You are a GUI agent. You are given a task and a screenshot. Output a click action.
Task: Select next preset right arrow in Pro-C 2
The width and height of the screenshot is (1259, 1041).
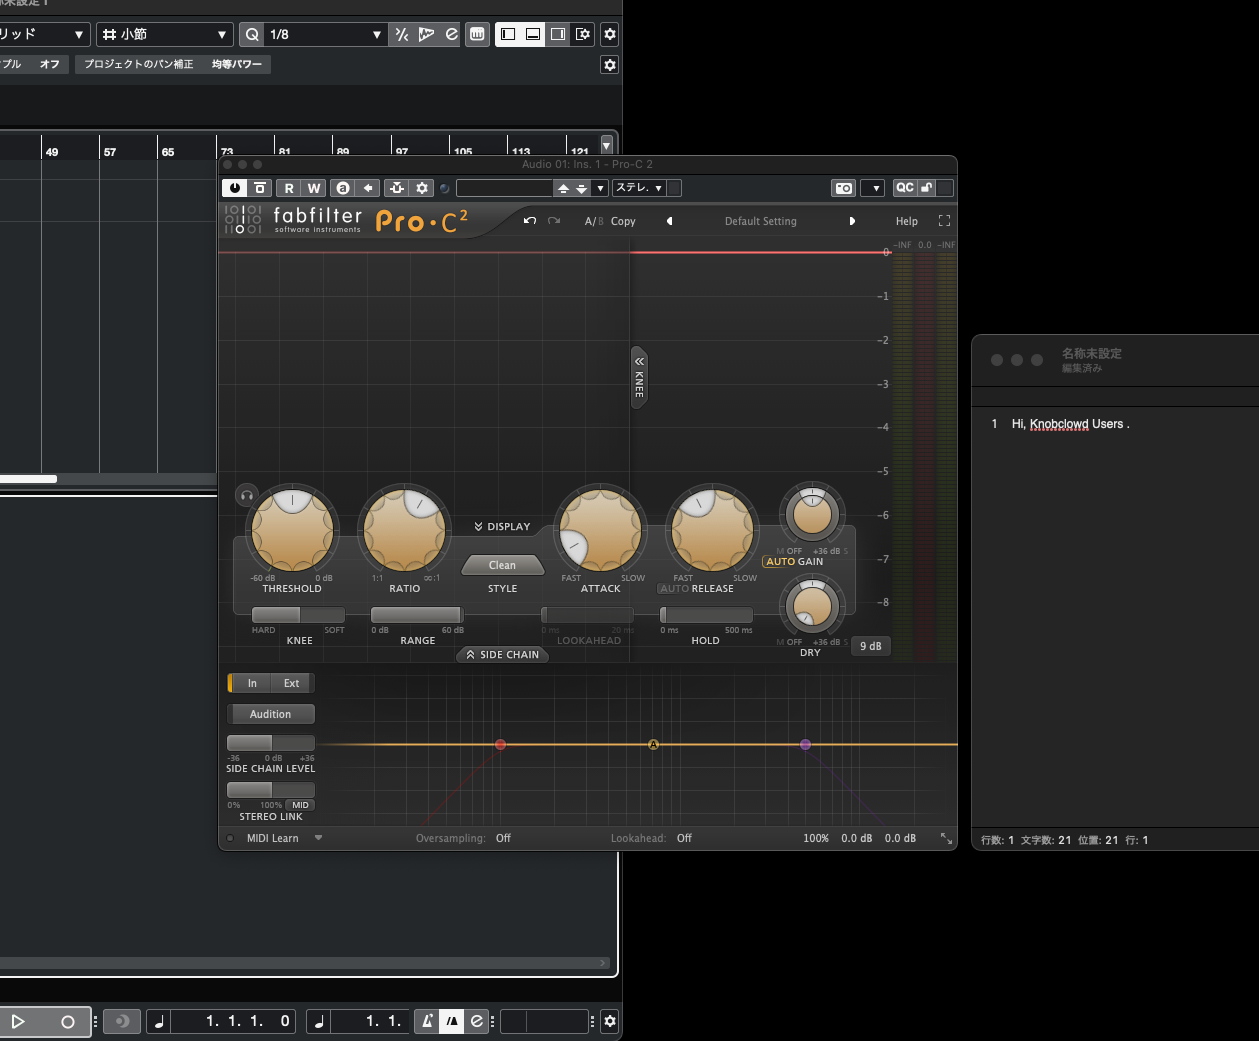[x=852, y=221]
